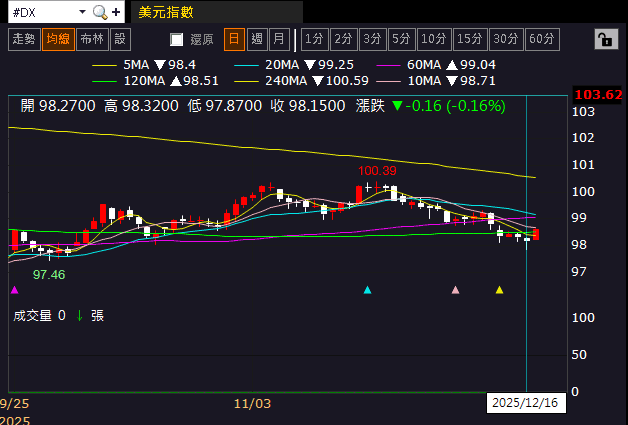Switch to the 2分 interval
628x425 pixels.
click(344, 39)
